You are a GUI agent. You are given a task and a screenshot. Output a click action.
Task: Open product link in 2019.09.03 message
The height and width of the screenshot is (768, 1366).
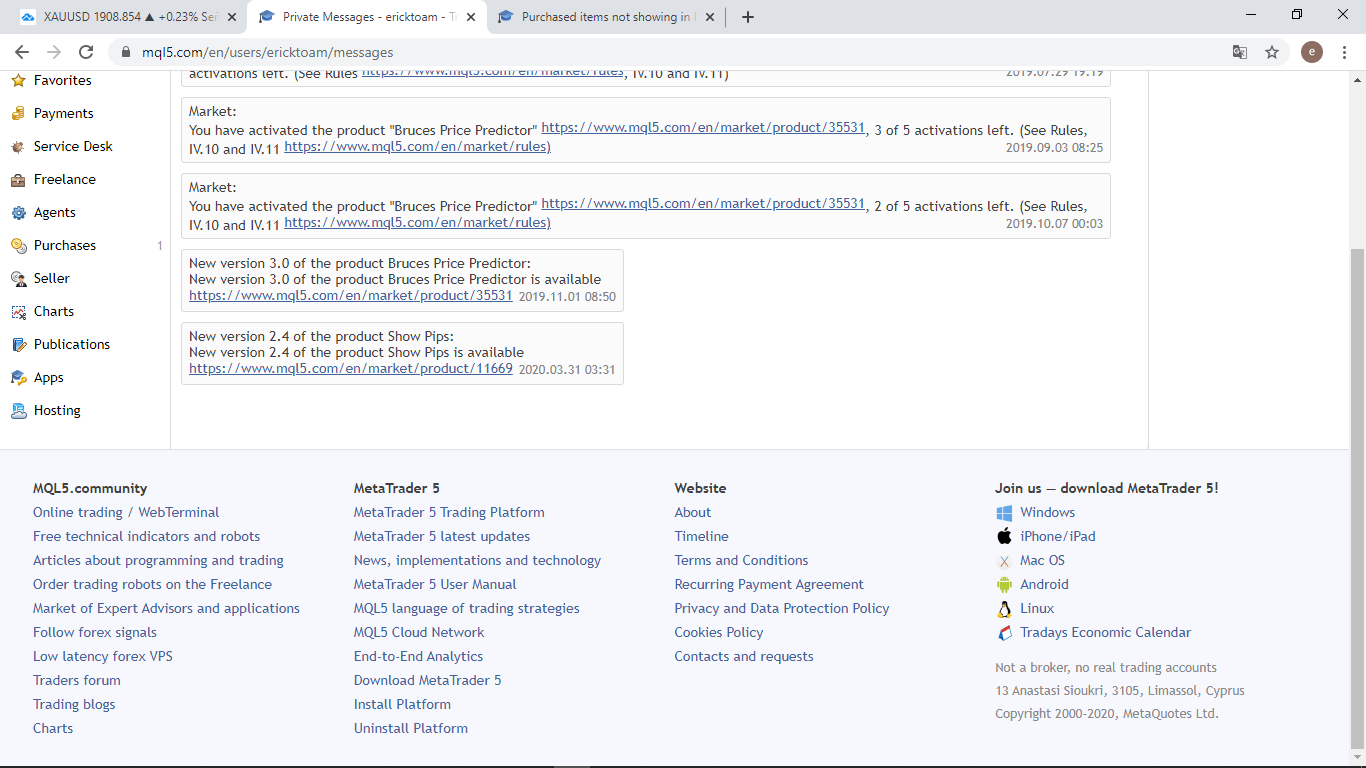(703, 128)
